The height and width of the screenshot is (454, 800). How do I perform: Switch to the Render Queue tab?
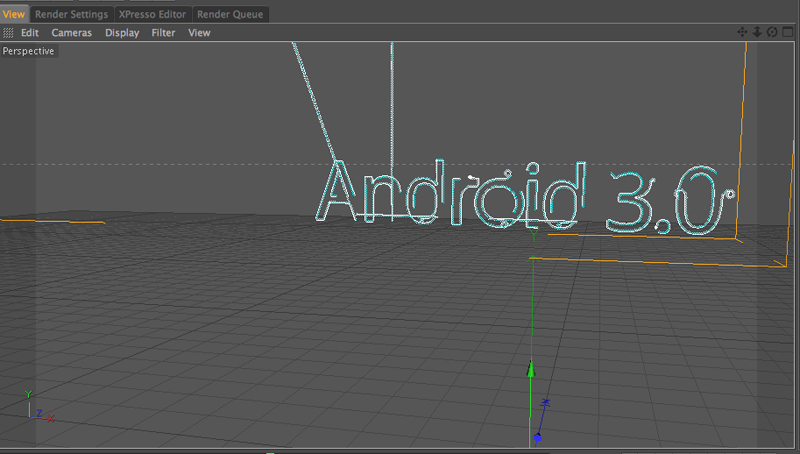click(230, 14)
